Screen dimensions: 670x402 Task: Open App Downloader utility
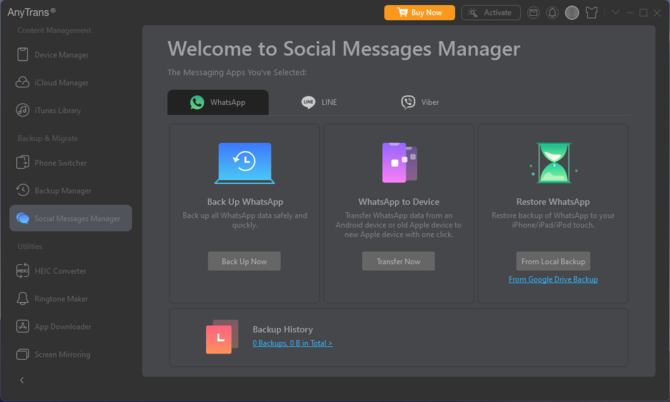click(71, 326)
